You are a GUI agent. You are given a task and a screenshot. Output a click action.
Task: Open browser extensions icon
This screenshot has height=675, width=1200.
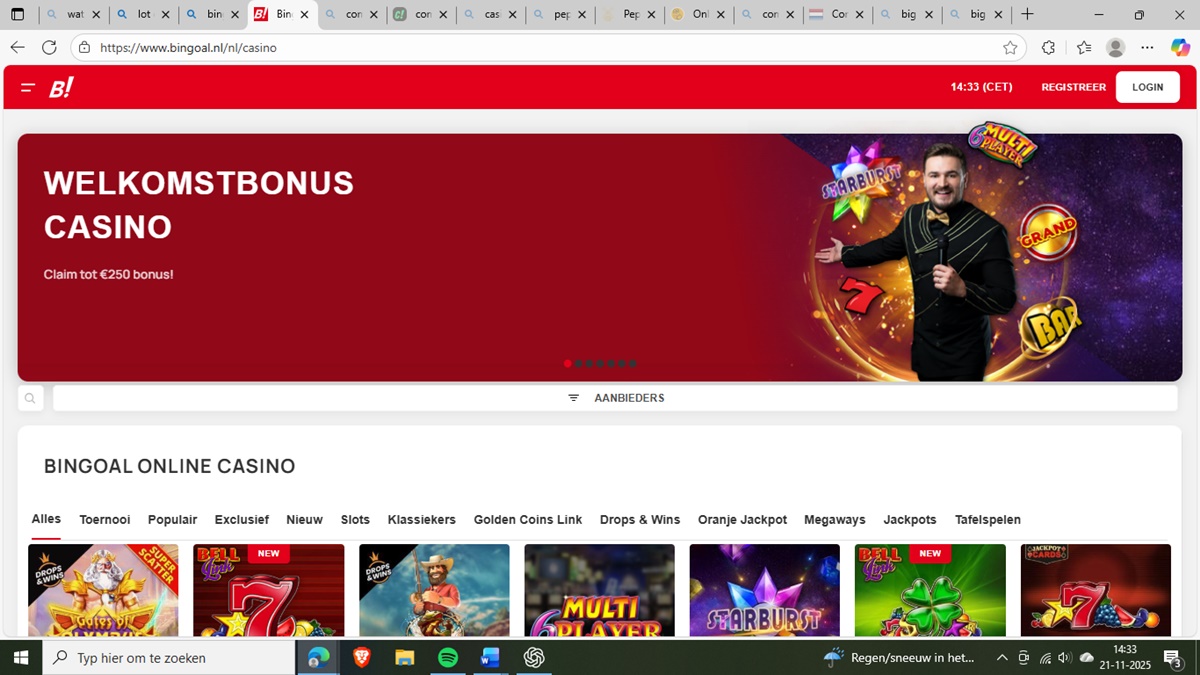(x=1048, y=48)
